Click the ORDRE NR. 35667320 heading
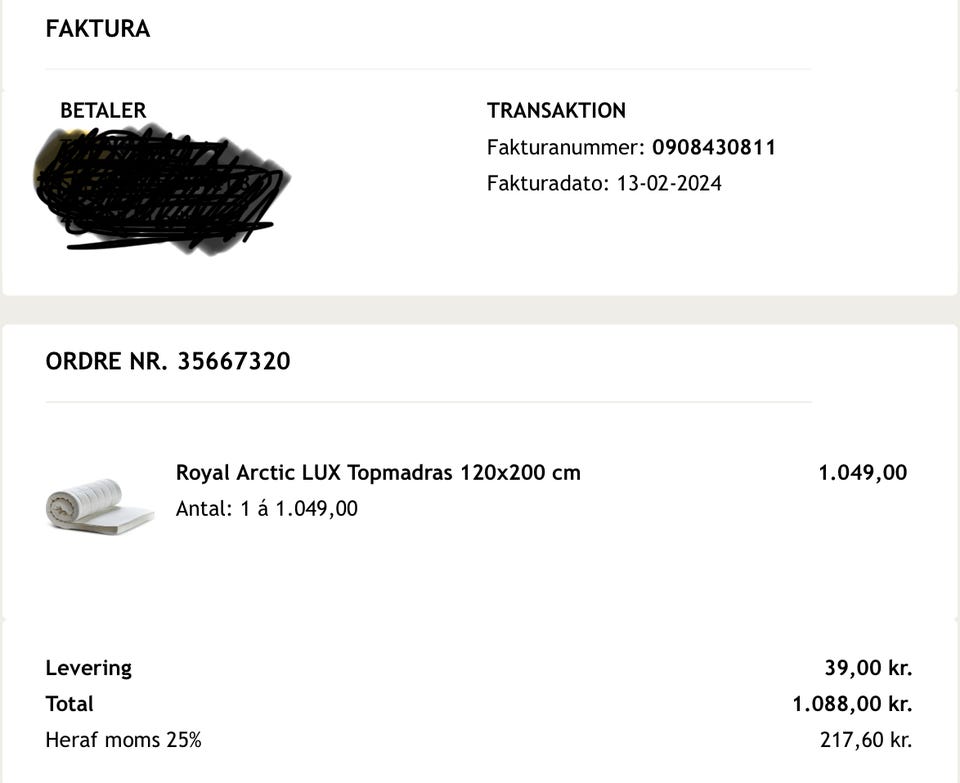 (168, 361)
